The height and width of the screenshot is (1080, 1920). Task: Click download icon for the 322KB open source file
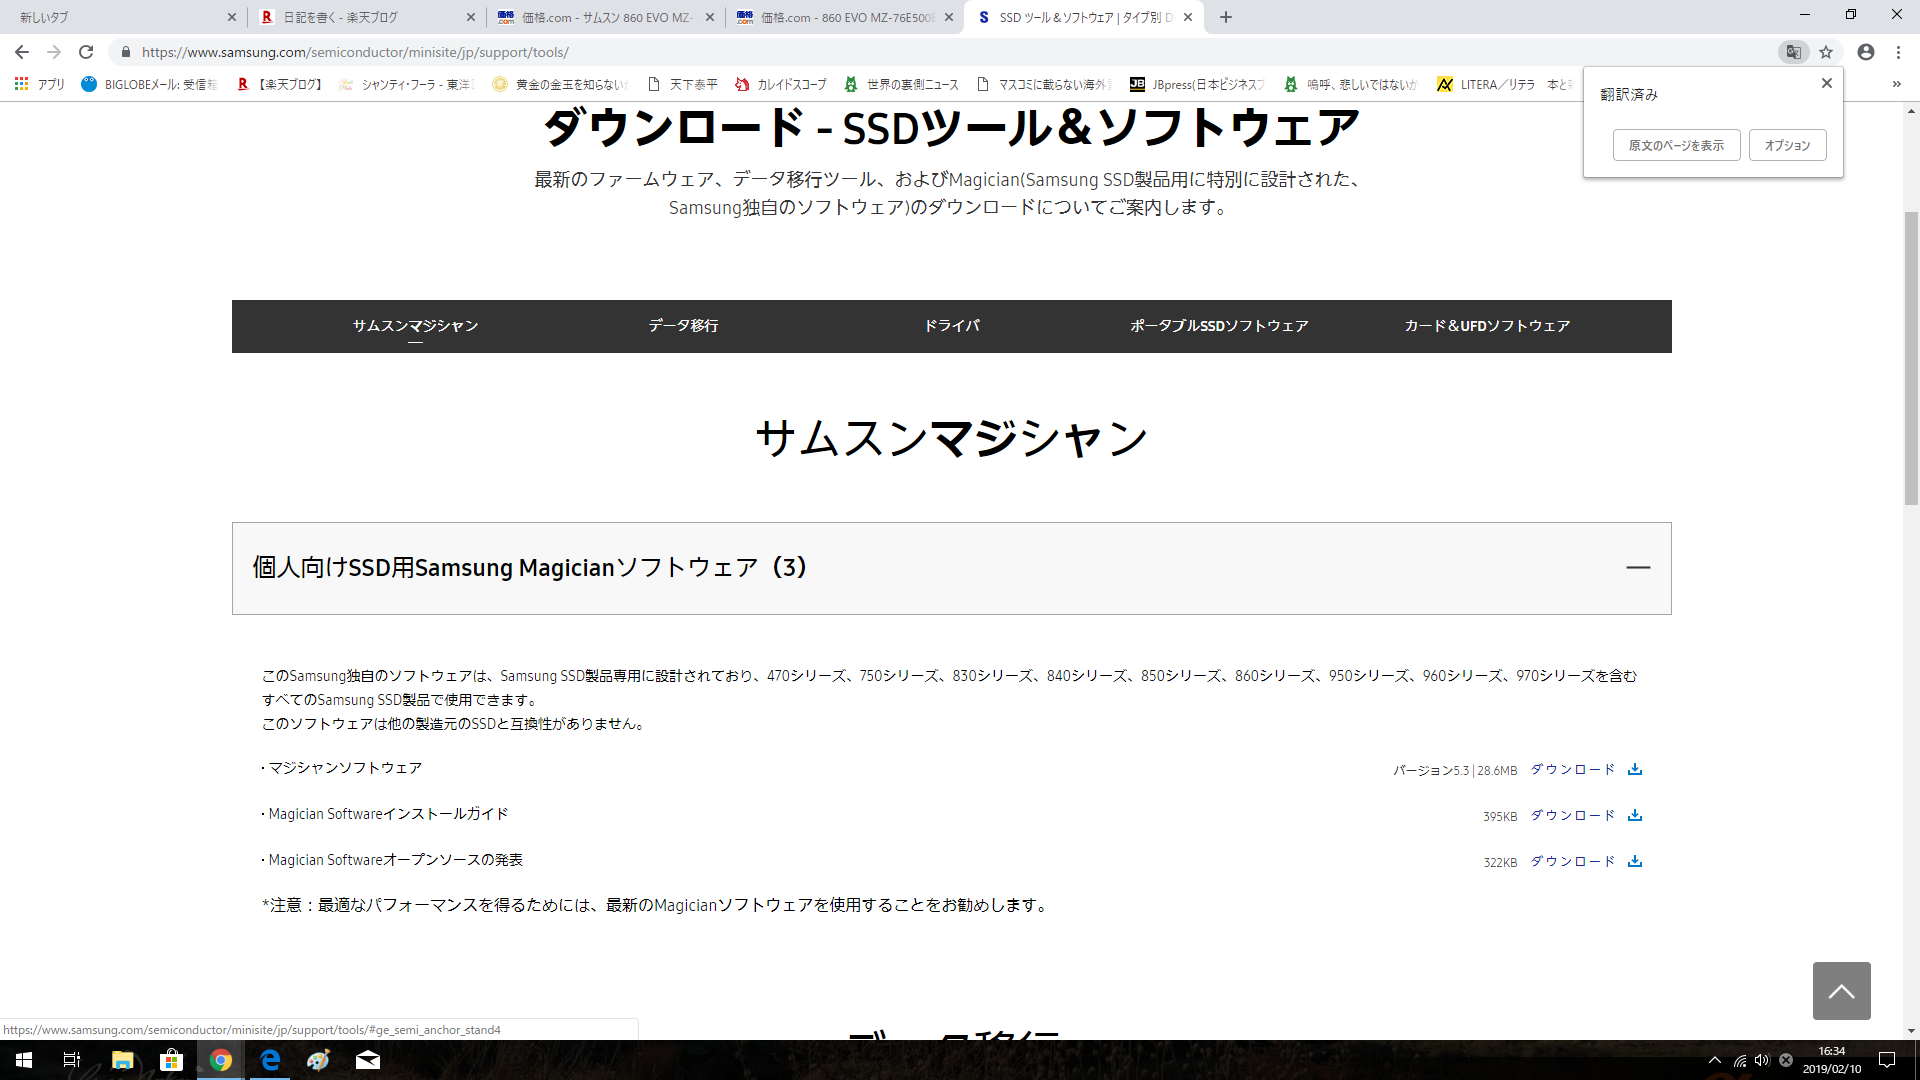(1635, 861)
